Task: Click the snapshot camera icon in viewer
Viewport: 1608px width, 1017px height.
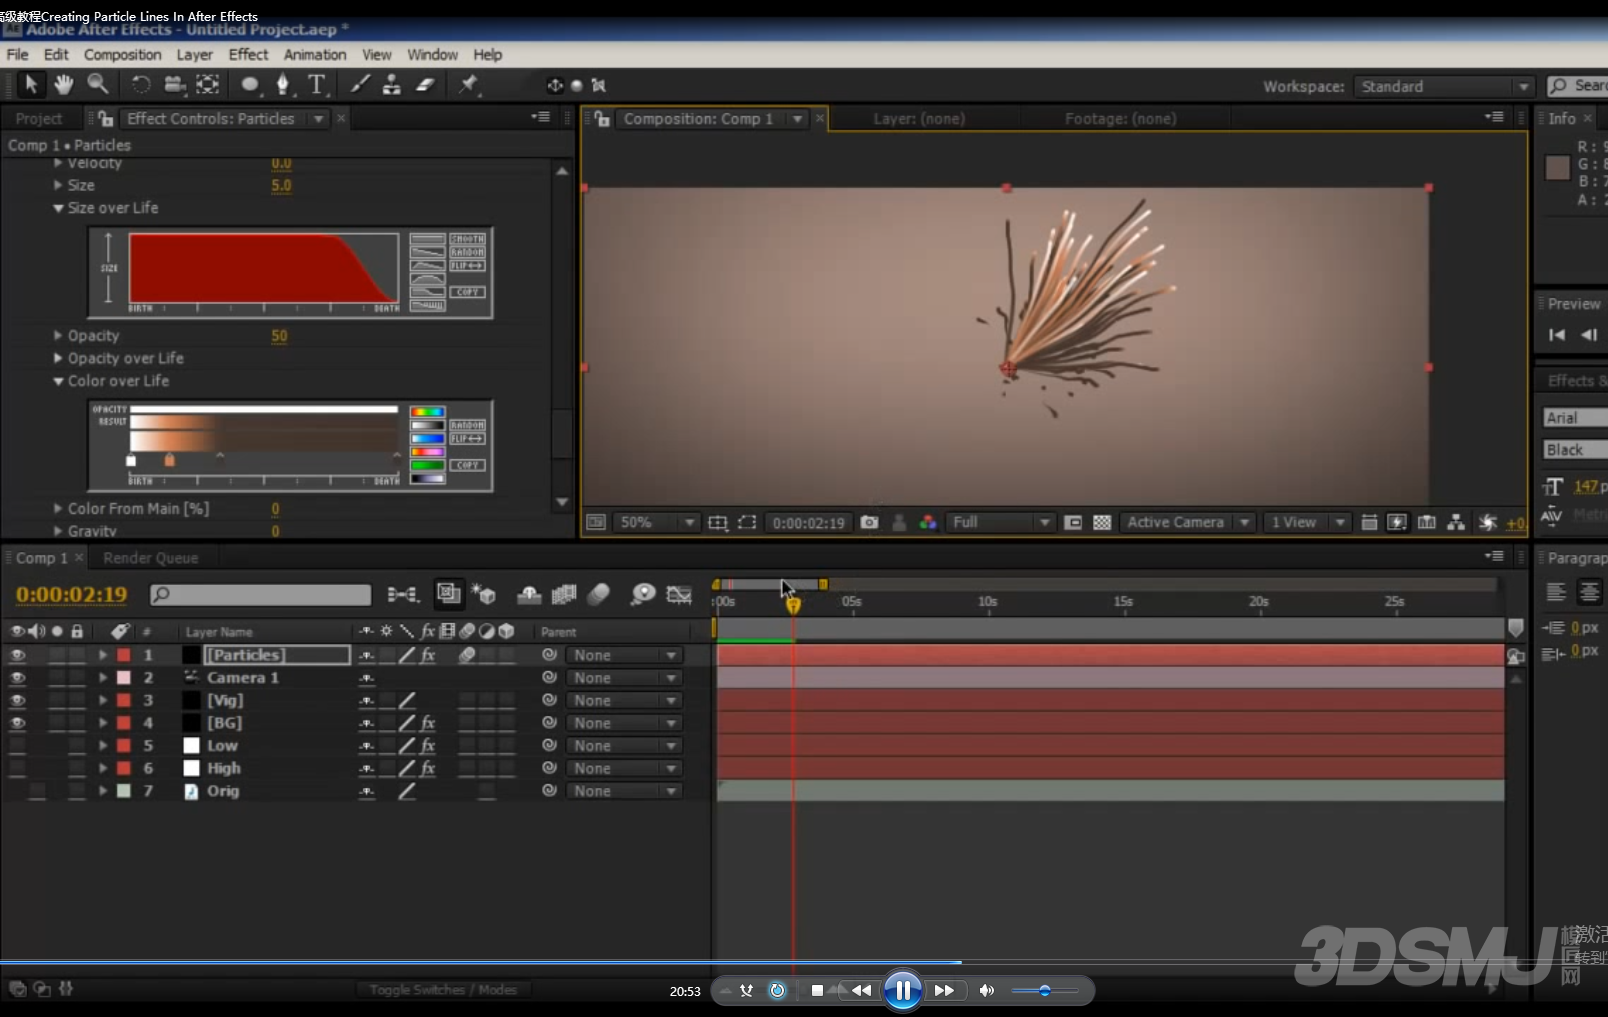Action: [870, 522]
